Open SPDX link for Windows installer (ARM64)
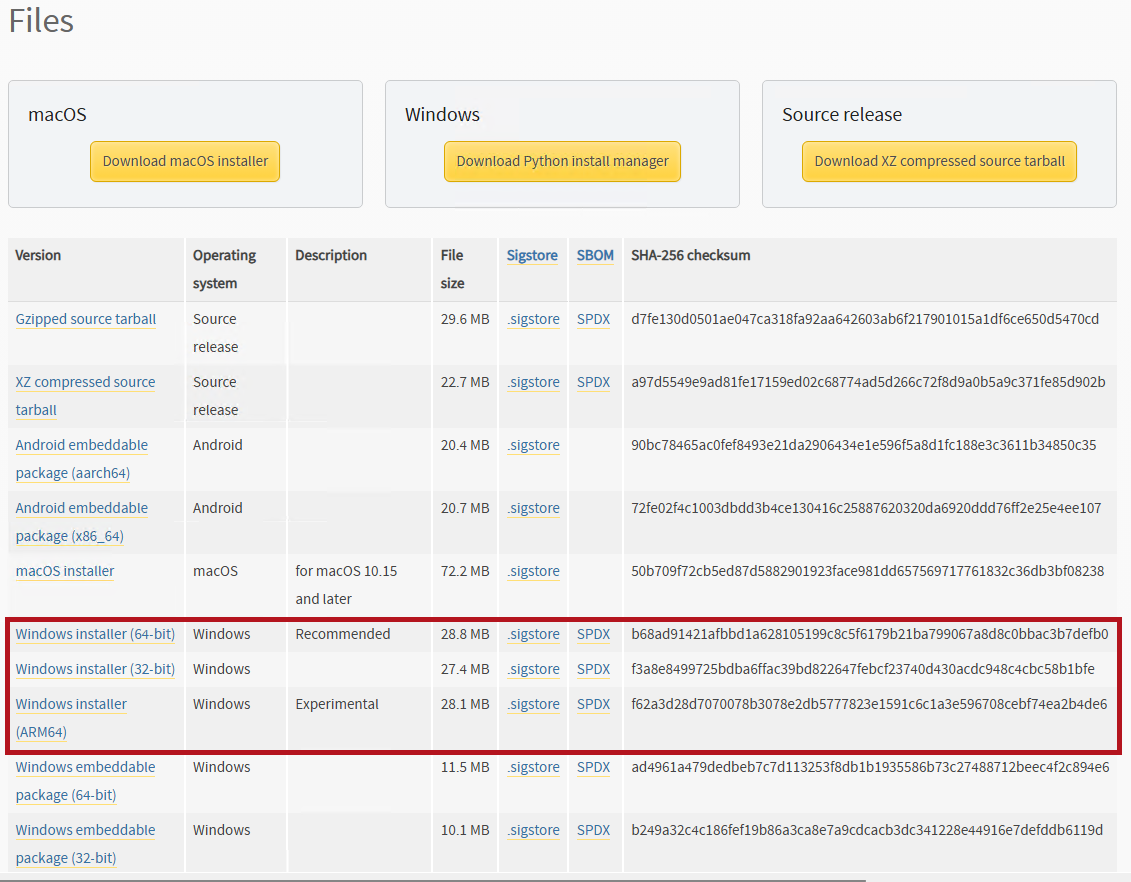 [x=593, y=704]
